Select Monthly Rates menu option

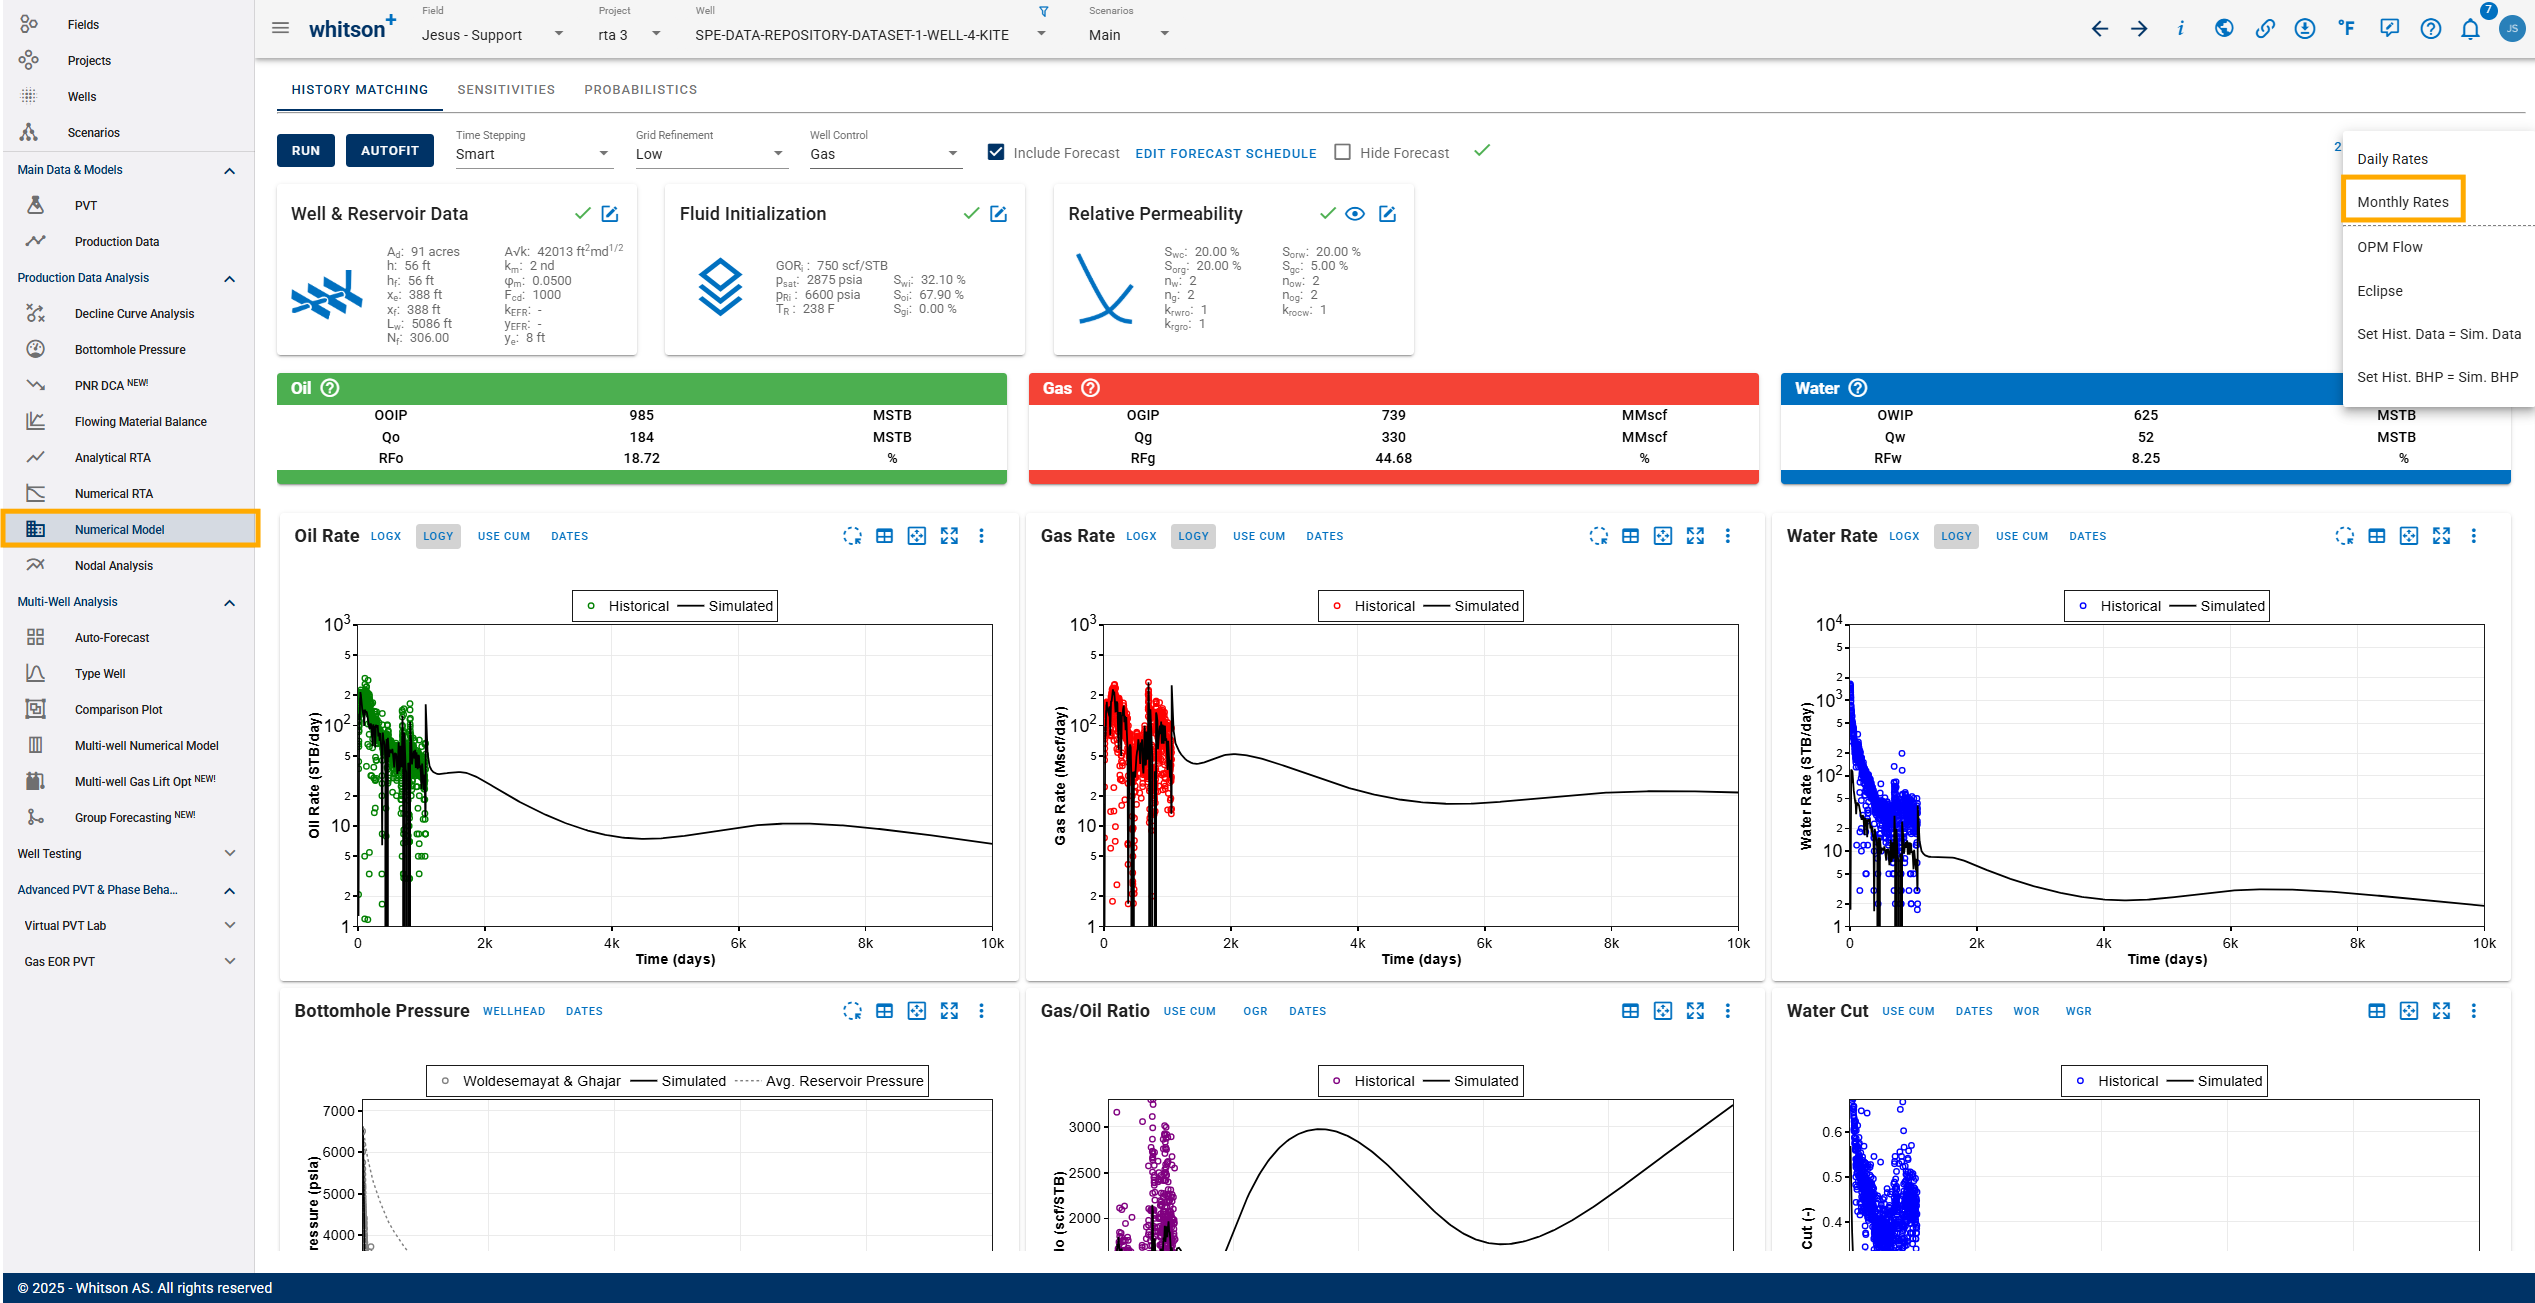(x=2402, y=202)
